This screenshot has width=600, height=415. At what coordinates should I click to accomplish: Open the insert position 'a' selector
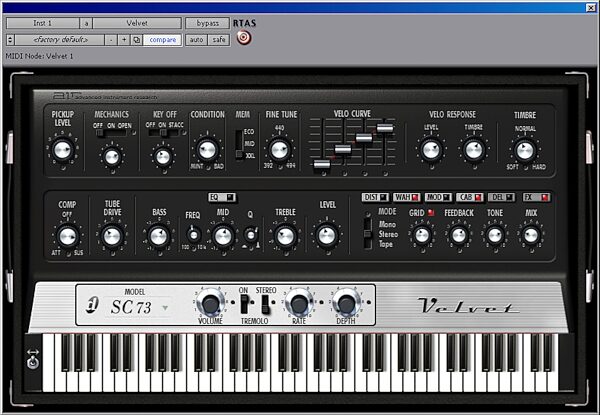click(86, 23)
